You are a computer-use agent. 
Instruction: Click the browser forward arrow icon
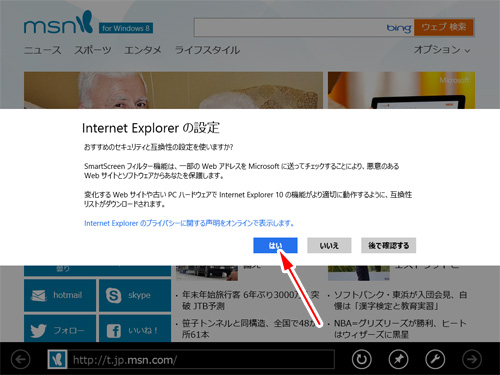472,359
